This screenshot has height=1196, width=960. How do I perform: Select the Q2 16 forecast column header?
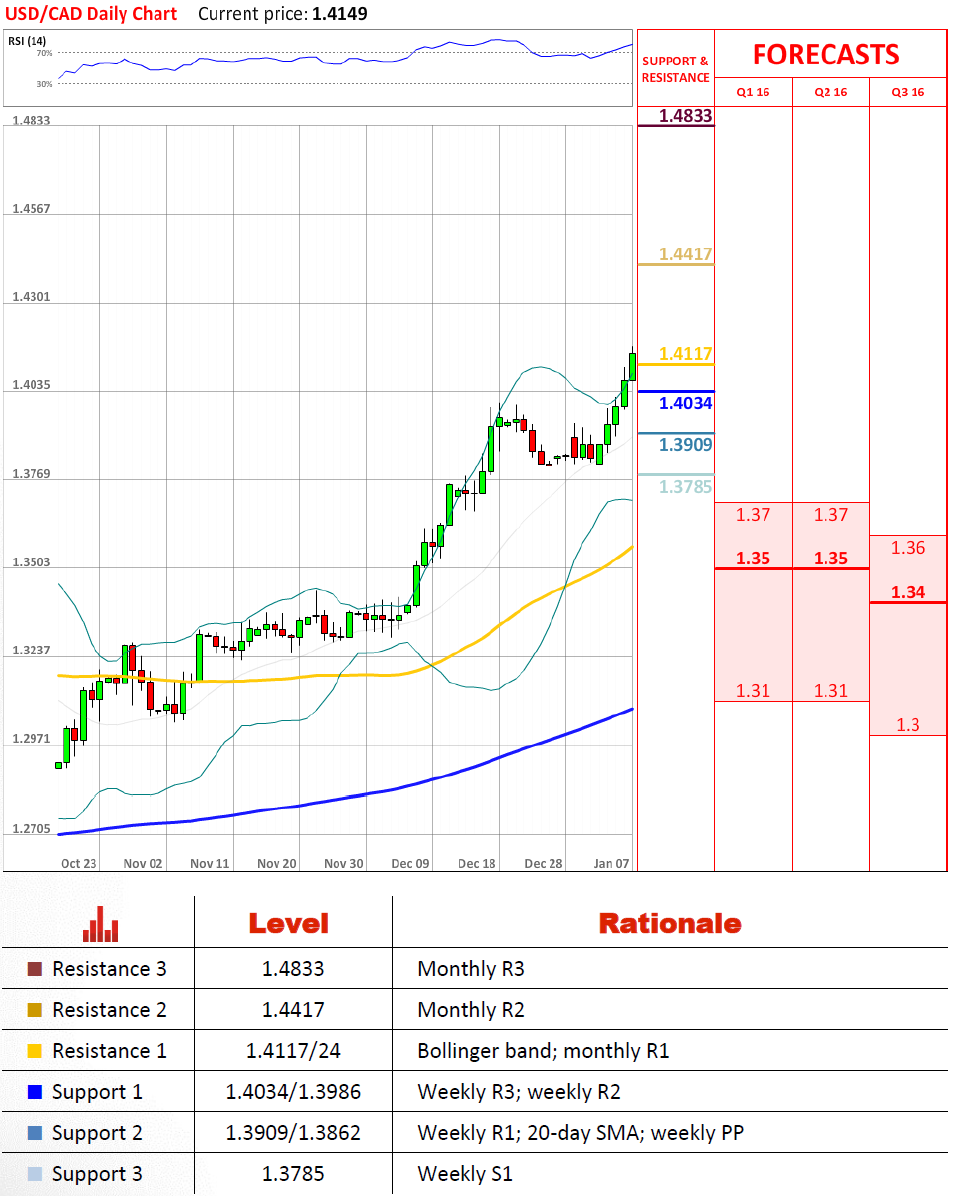point(831,92)
